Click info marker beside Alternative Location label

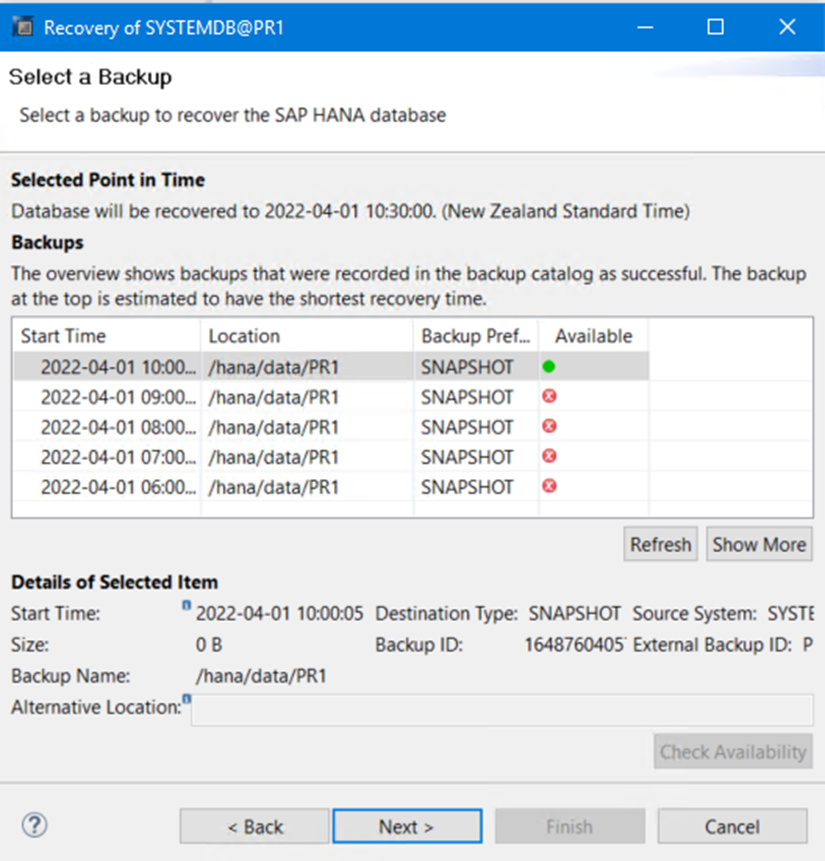click(x=186, y=700)
